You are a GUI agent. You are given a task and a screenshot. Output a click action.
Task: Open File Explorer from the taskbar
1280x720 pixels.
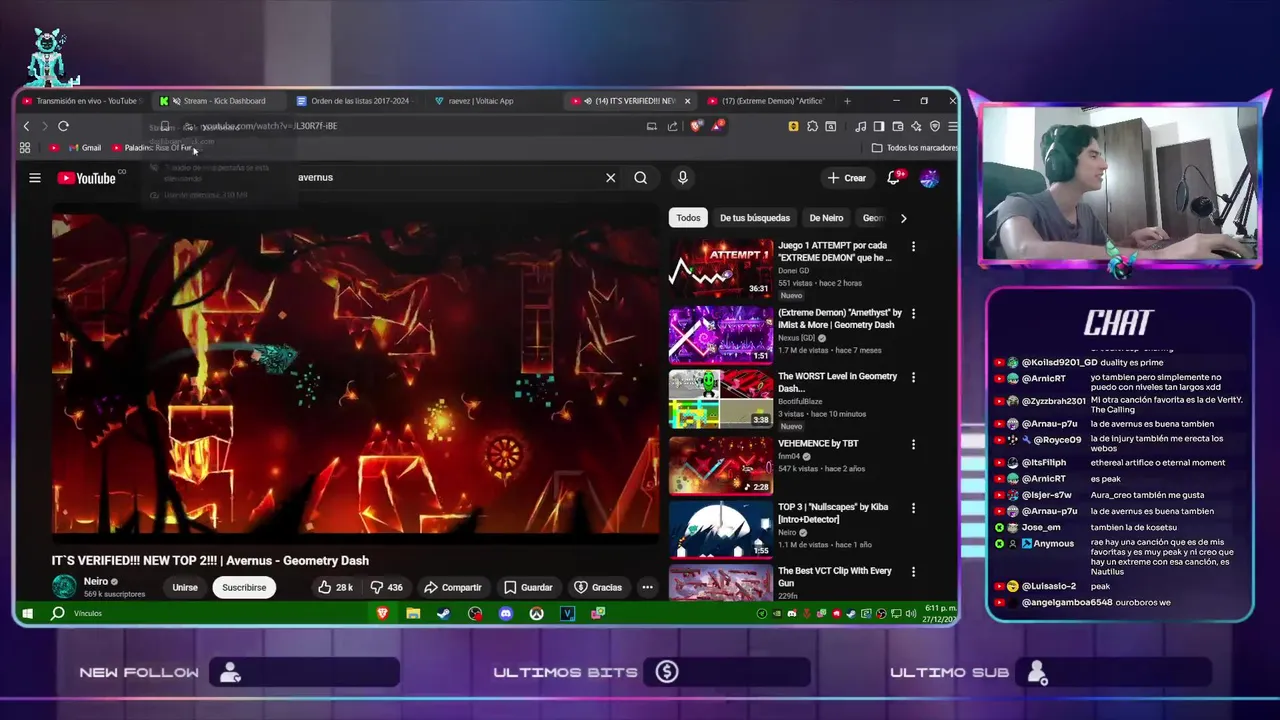pyautogui.click(x=413, y=613)
